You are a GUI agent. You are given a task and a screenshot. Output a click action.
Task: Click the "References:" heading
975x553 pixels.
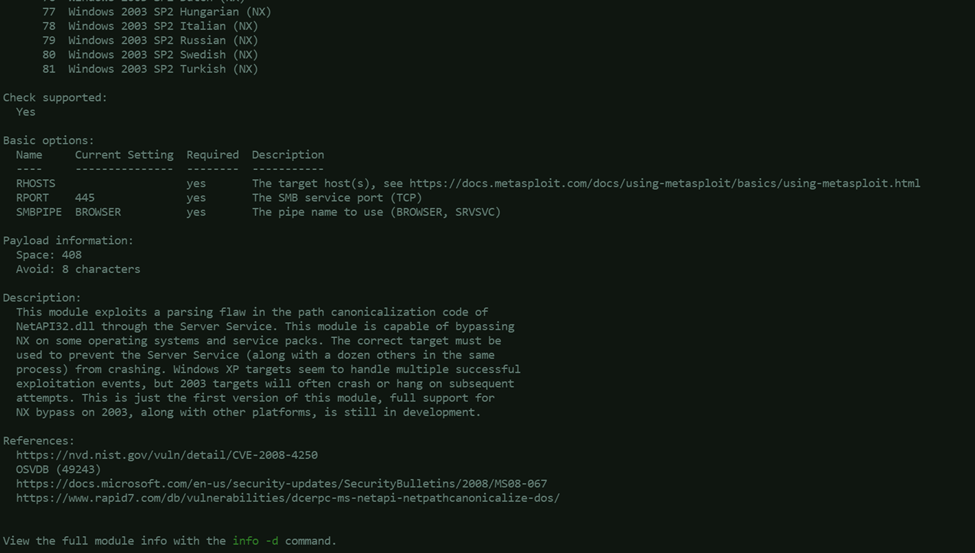pos(39,441)
